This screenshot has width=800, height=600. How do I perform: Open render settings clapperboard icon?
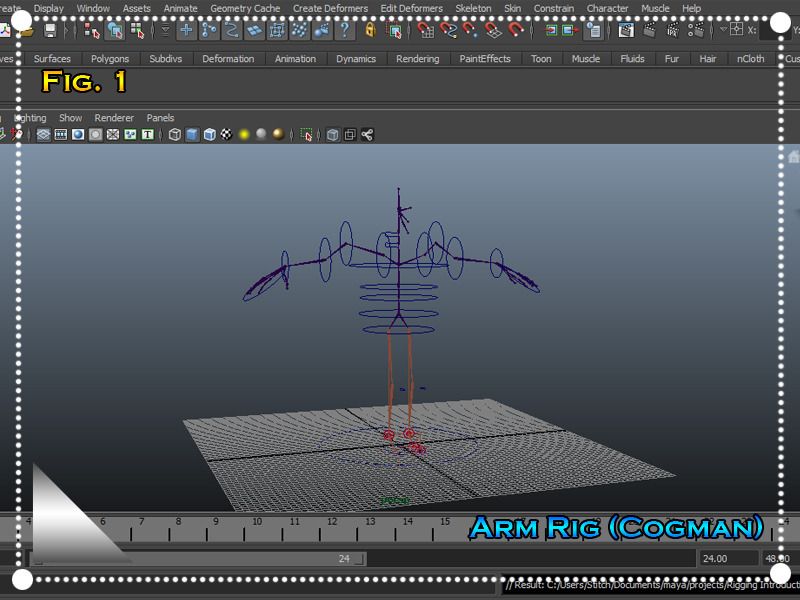(696, 31)
